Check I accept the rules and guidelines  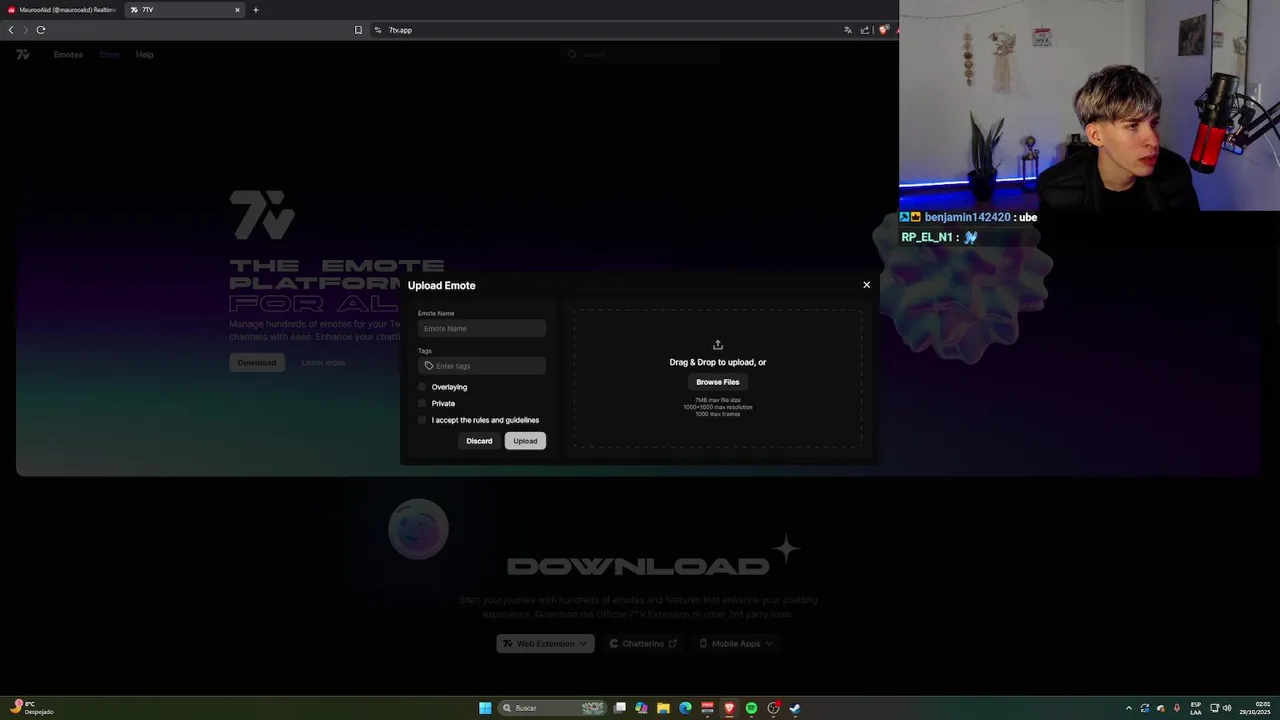[x=422, y=420]
